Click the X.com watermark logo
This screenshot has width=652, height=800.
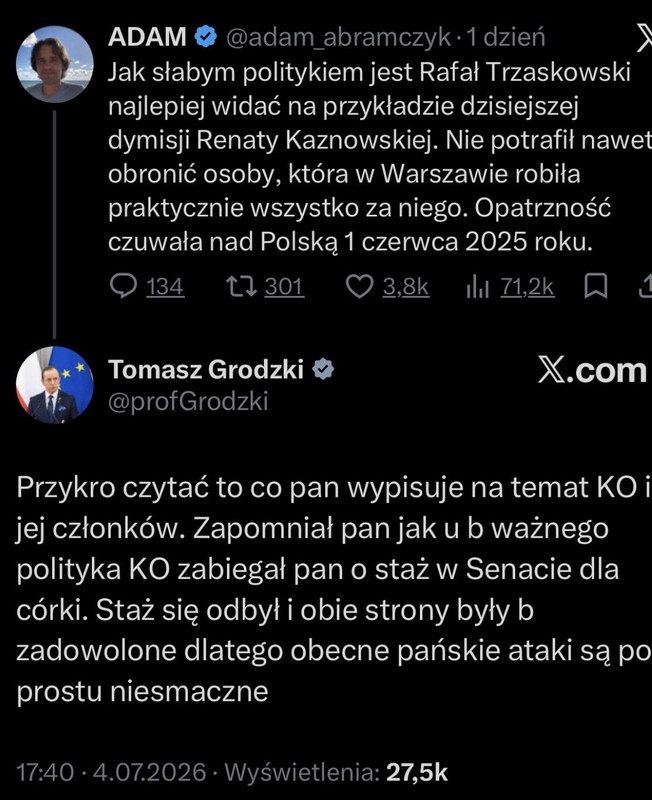tap(592, 370)
